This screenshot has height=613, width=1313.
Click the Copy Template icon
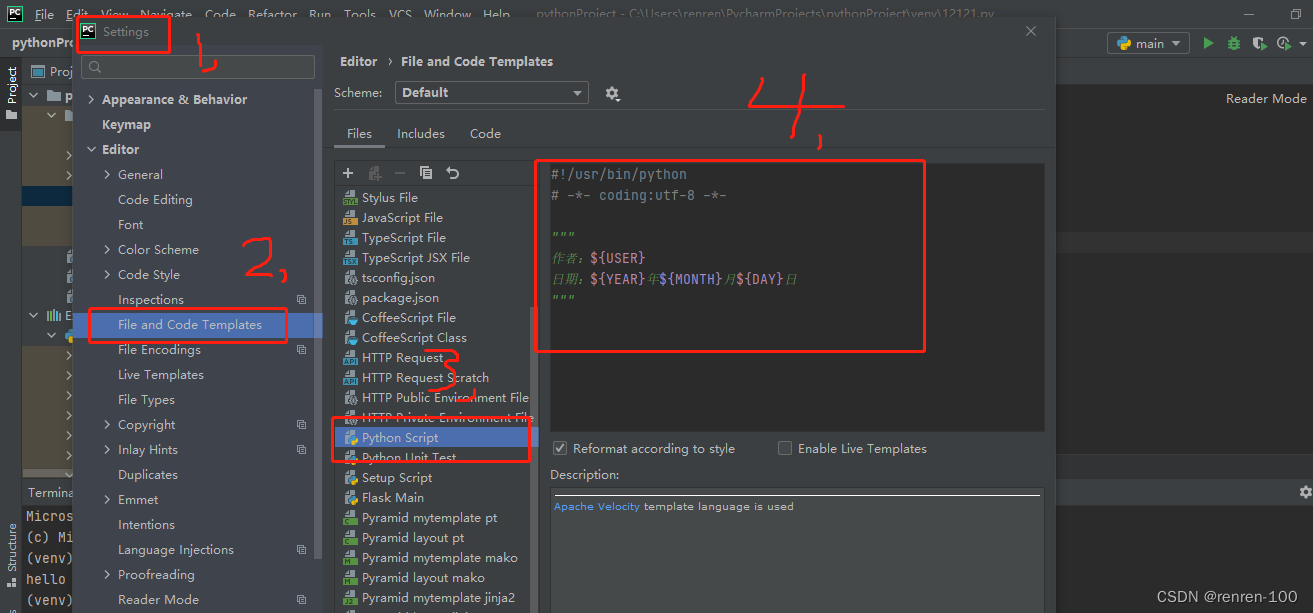pos(426,173)
